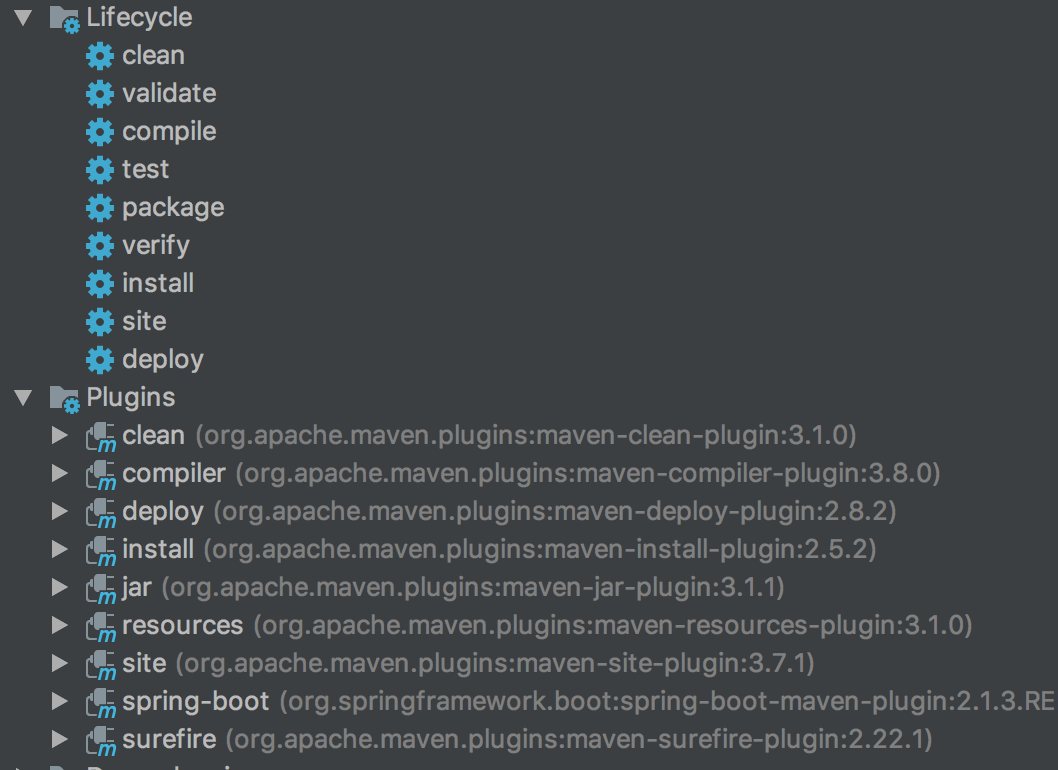This screenshot has height=770, width=1058.
Task: Expand the compiler plugin node
Action: 60,474
